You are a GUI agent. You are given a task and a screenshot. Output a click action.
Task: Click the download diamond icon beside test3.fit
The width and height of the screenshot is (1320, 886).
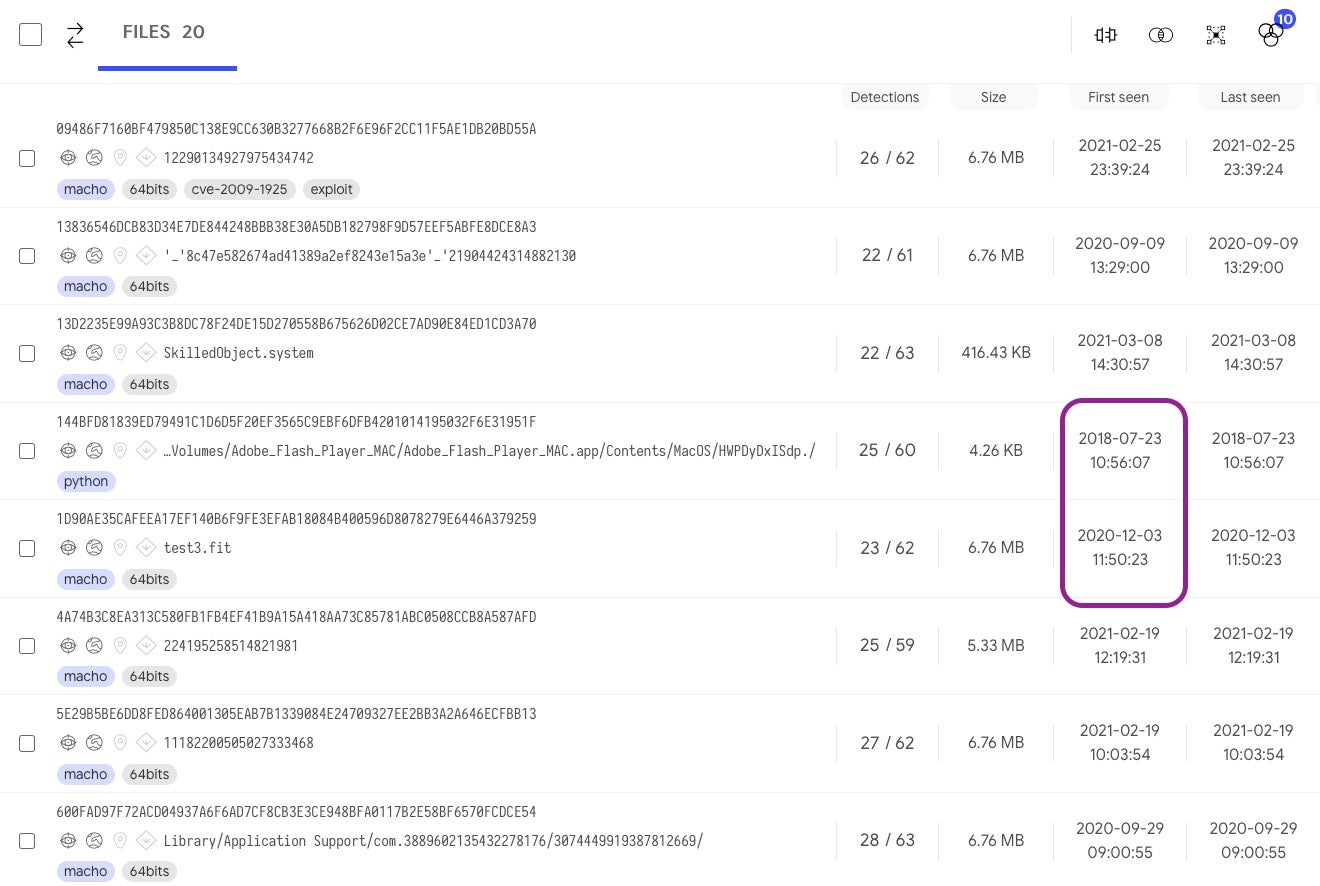point(146,548)
